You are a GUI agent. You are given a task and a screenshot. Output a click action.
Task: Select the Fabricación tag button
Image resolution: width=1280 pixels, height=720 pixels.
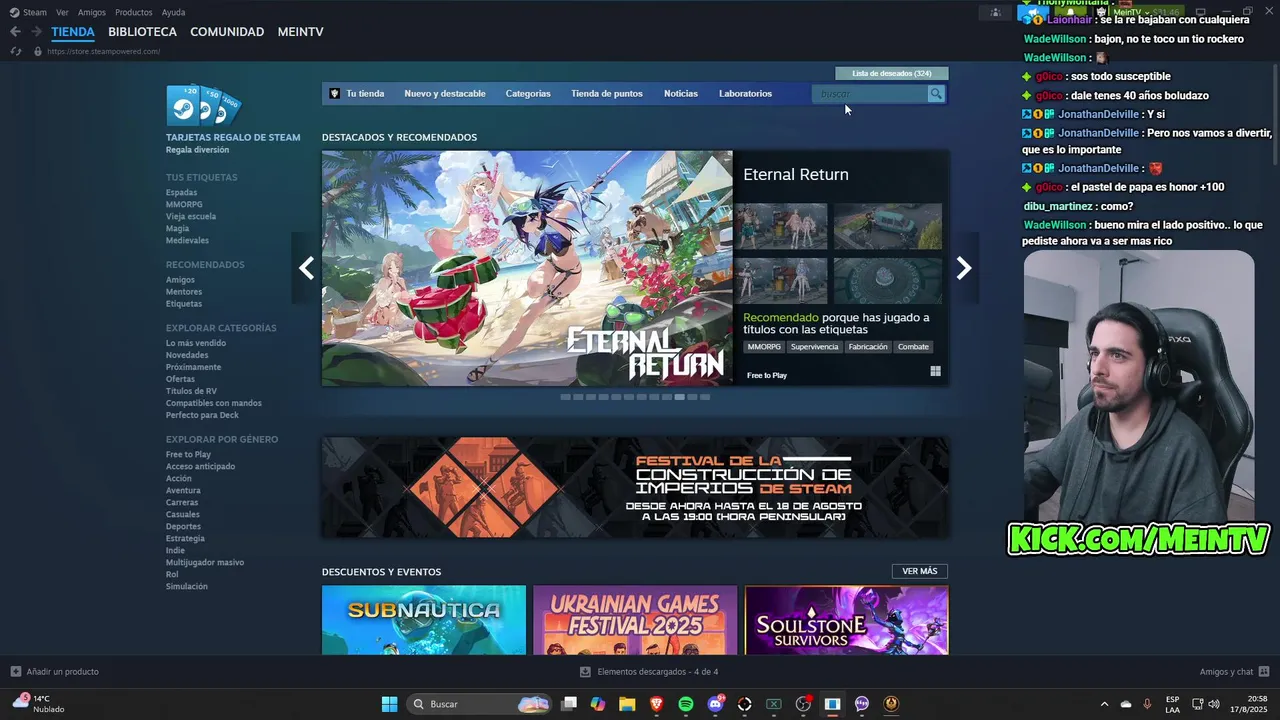(868, 347)
